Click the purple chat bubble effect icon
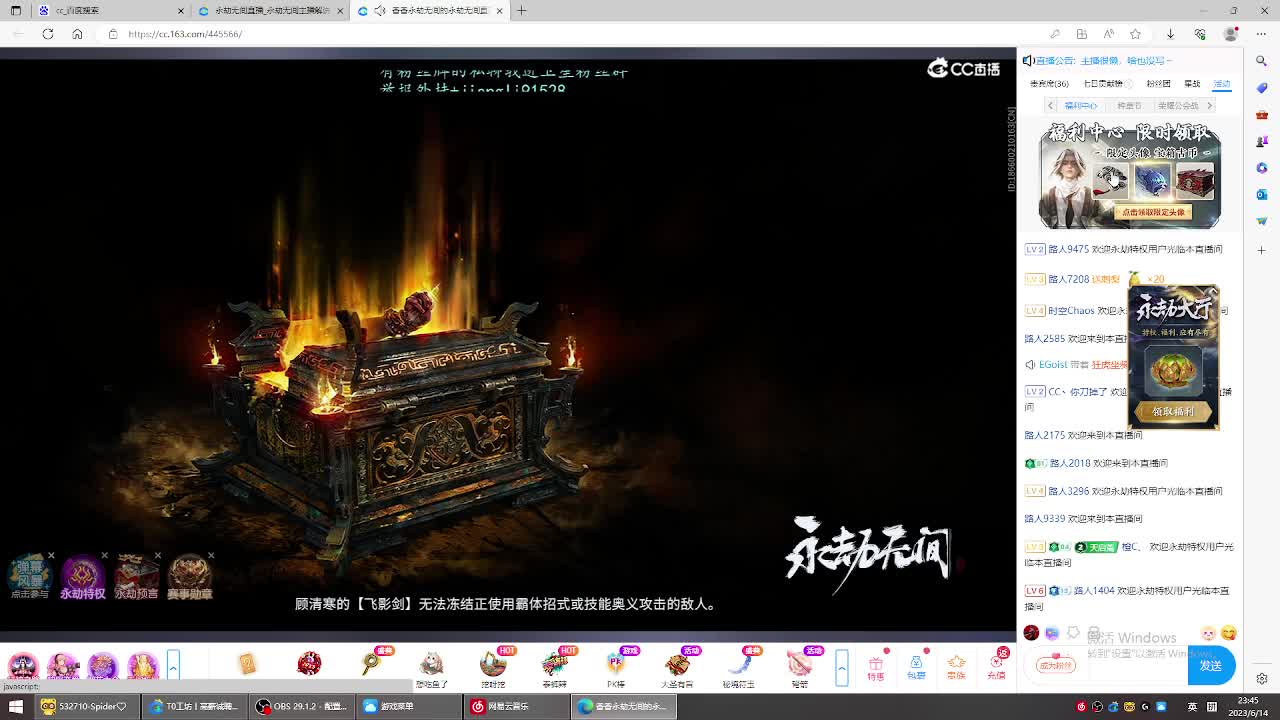Image resolution: width=1280 pixels, height=720 pixels. [x=1052, y=633]
